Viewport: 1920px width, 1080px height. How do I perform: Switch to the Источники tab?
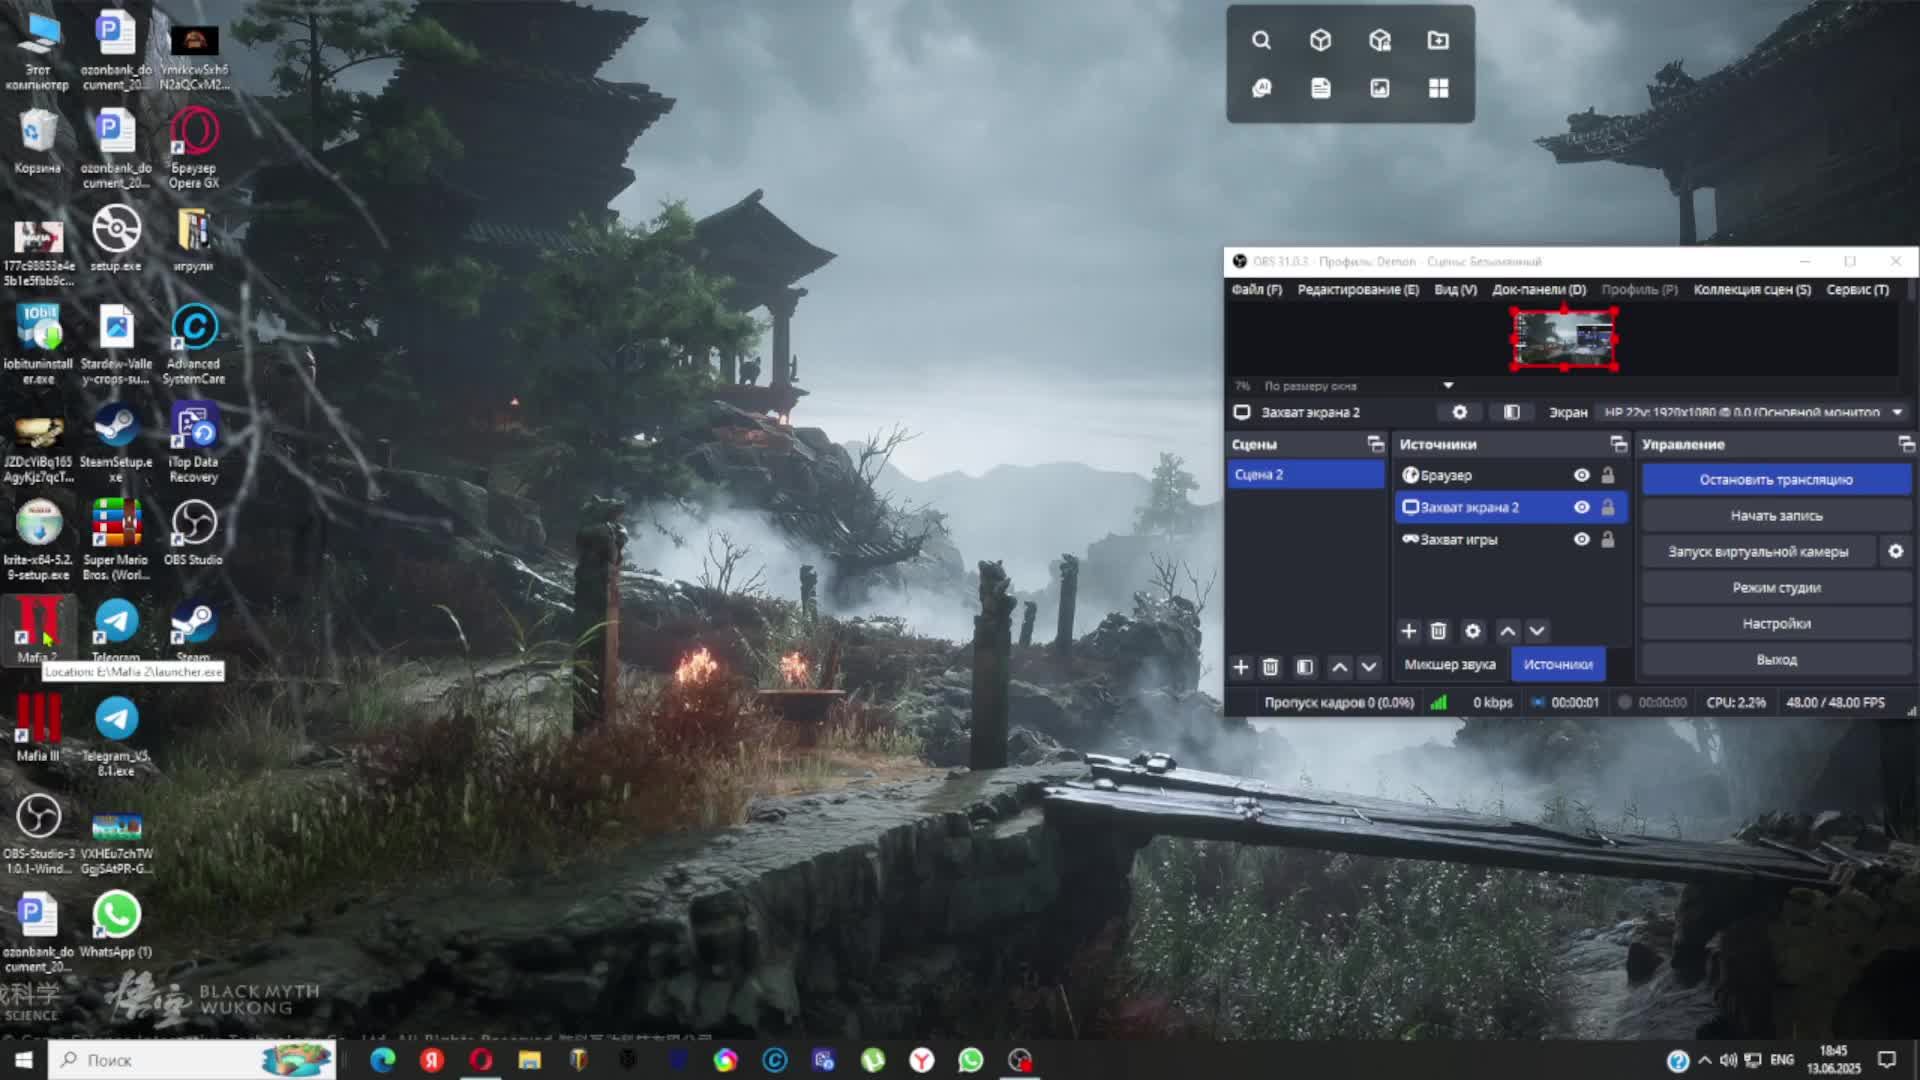(x=1558, y=664)
